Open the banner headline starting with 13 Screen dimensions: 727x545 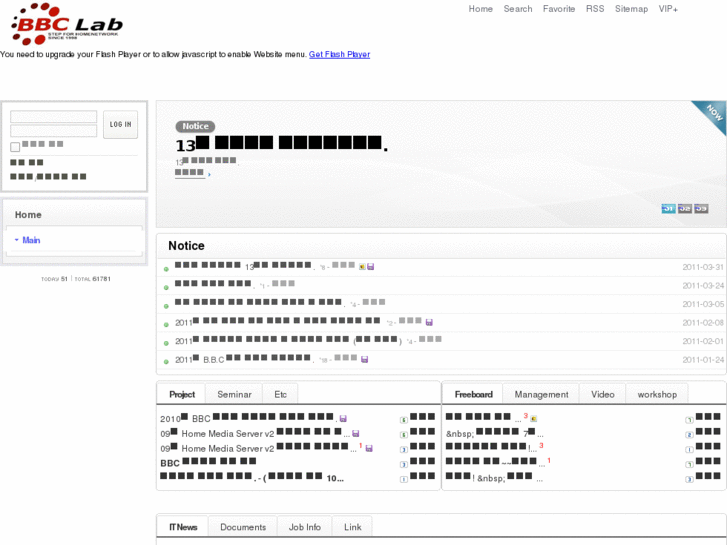point(281,144)
